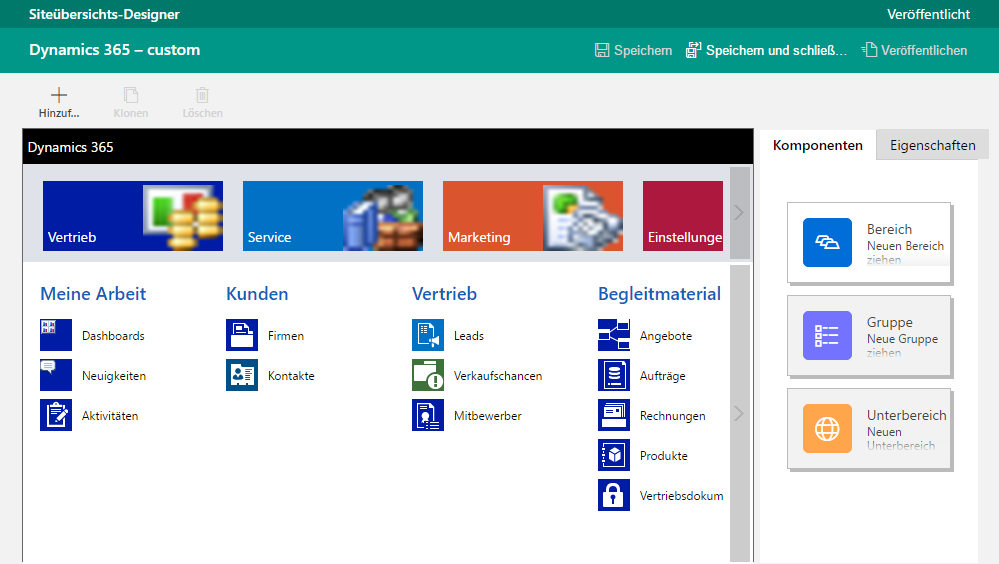The height and width of the screenshot is (564, 999).
Task: Click the Speichern button
Action: coord(633,50)
